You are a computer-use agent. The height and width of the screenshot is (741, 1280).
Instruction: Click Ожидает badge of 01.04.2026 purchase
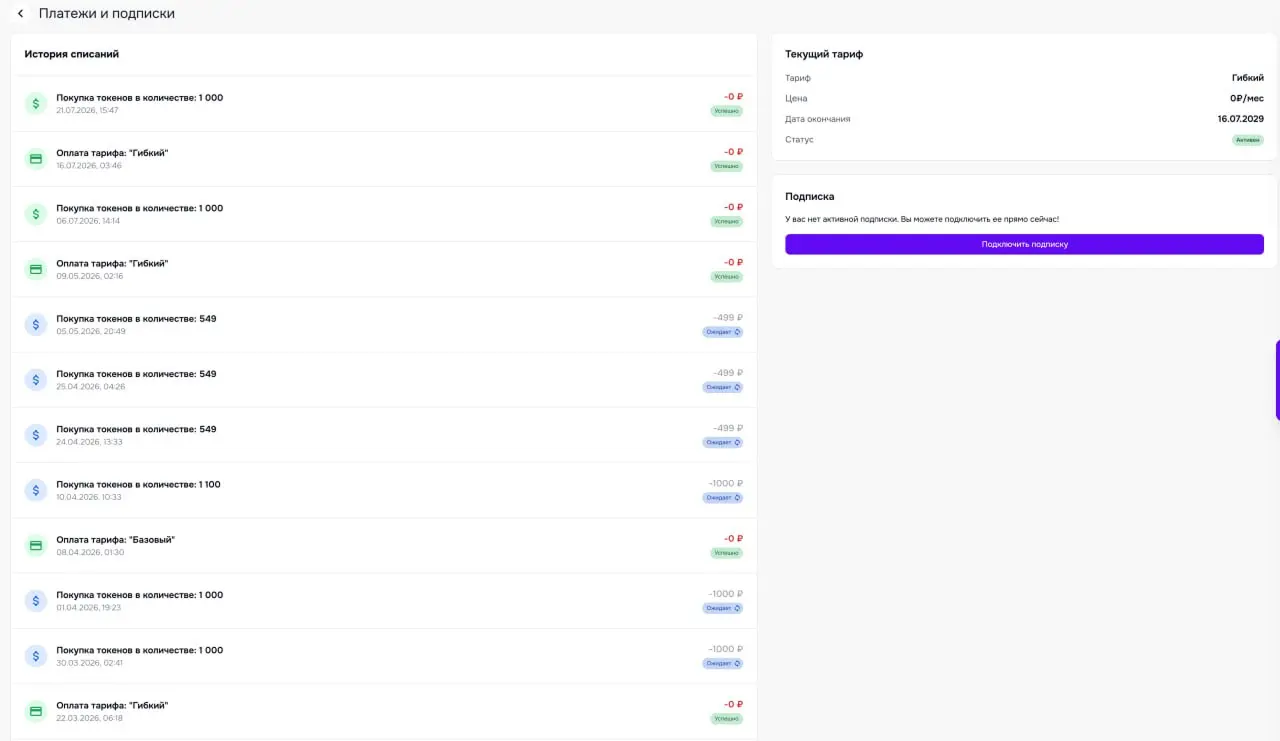722,608
